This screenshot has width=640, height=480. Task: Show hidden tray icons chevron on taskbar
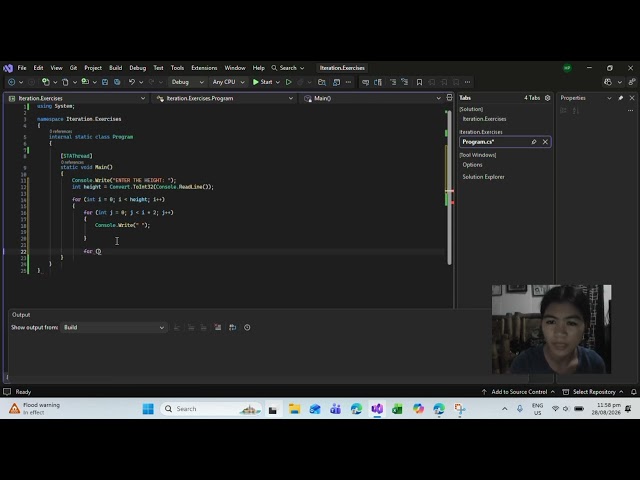tap(505, 409)
